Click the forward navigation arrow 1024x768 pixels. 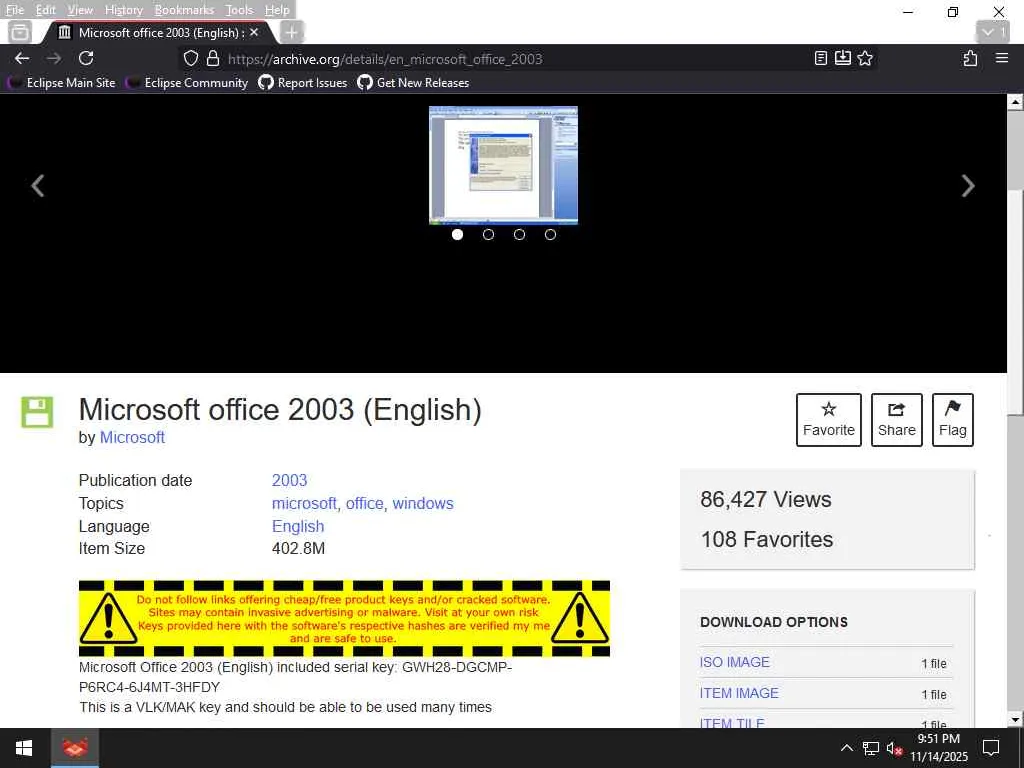click(x=54, y=58)
